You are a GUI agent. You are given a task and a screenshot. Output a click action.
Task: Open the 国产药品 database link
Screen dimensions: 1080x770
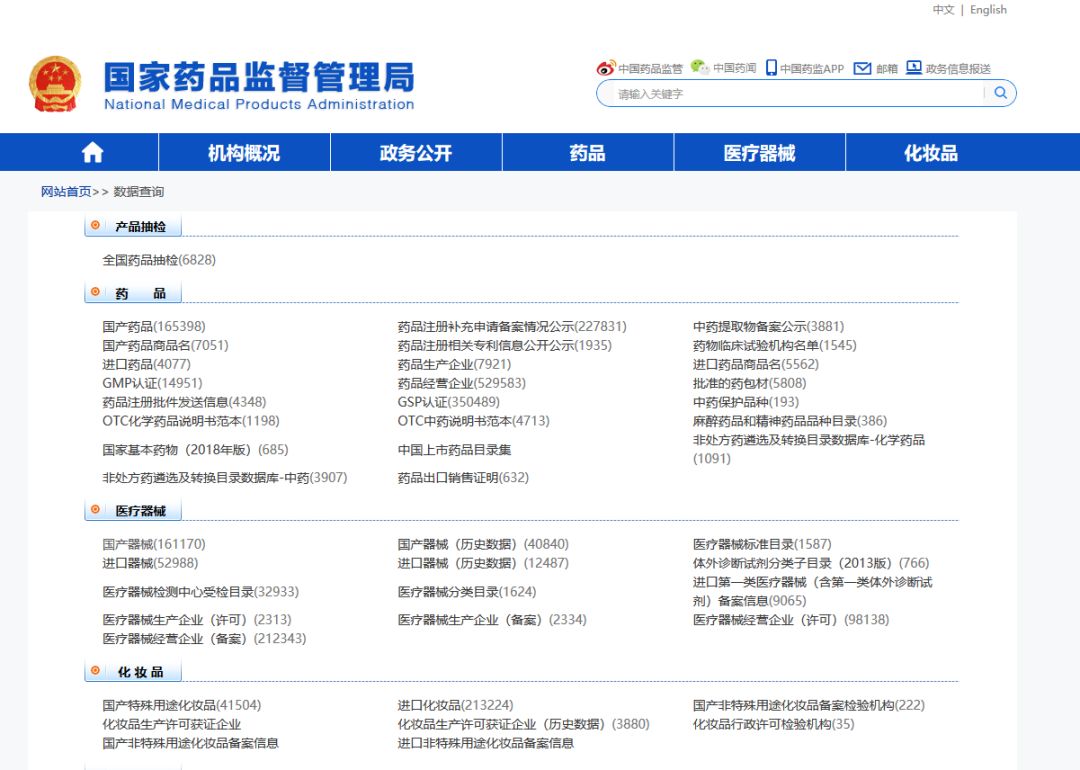tap(154, 326)
